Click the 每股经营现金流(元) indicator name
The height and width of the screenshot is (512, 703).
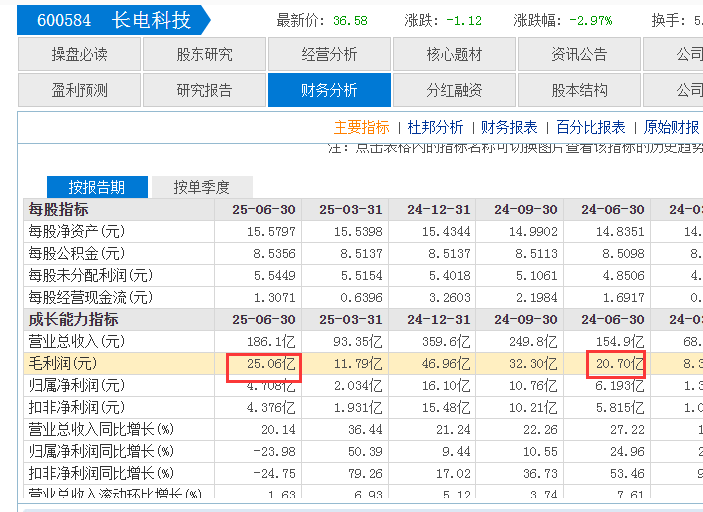click(x=91, y=297)
